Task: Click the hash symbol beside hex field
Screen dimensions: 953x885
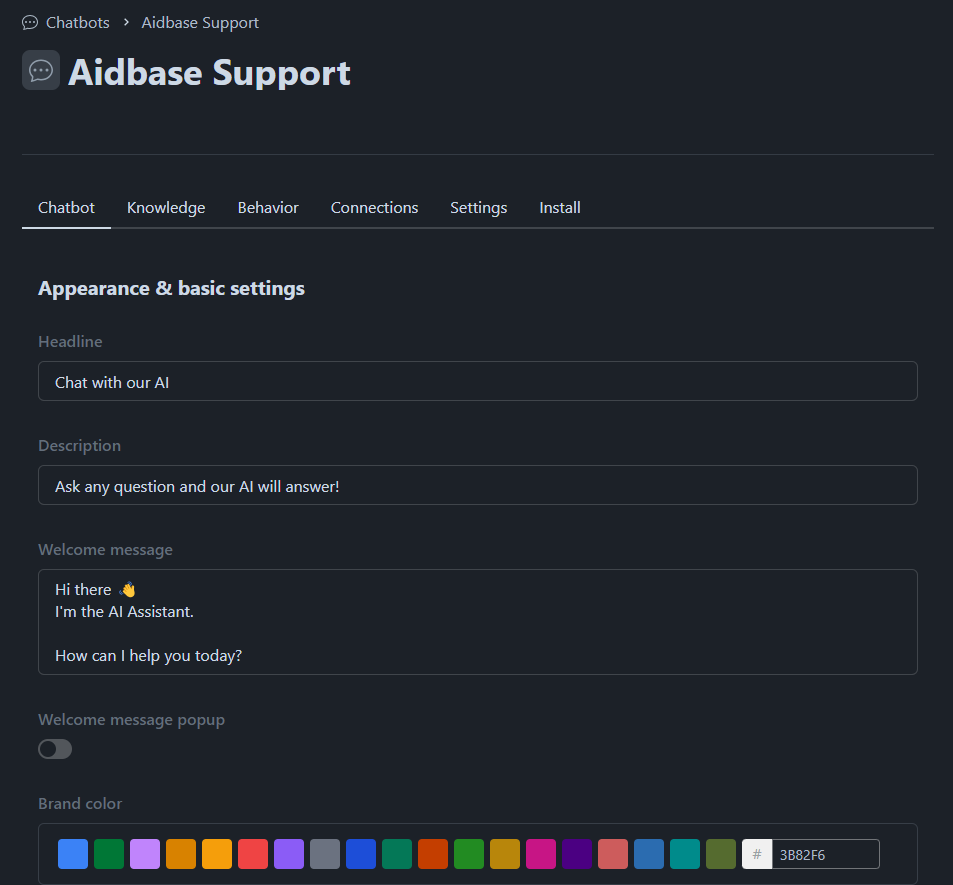Action: (x=757, y=854)
